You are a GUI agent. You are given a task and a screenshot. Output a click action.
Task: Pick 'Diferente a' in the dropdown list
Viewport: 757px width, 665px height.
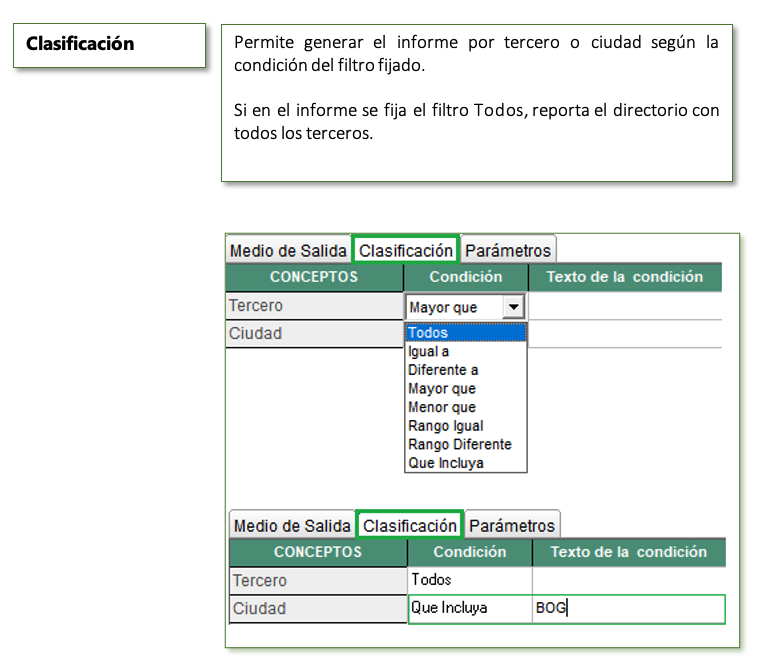[x=466, y=370]
